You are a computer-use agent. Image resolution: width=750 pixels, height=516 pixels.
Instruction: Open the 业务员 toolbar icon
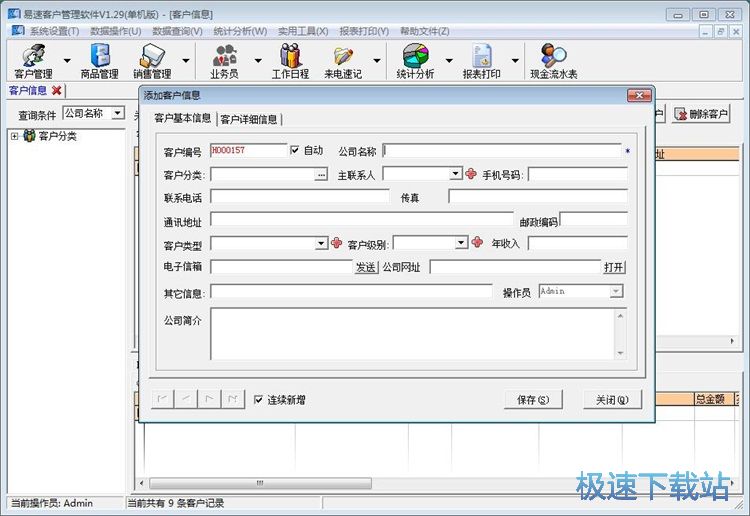coord(224,61)
